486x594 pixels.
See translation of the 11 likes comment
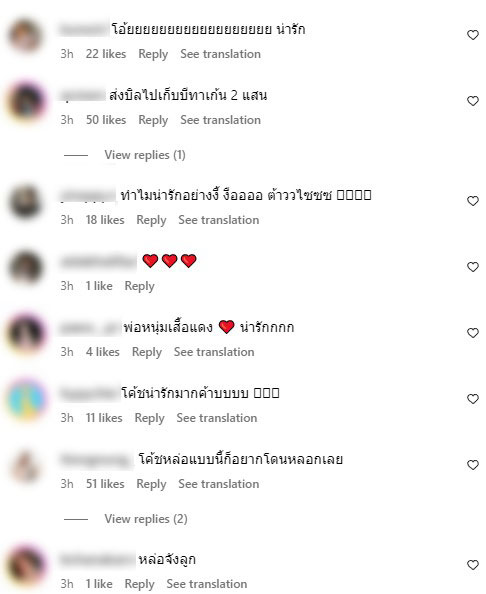(217, 418)
